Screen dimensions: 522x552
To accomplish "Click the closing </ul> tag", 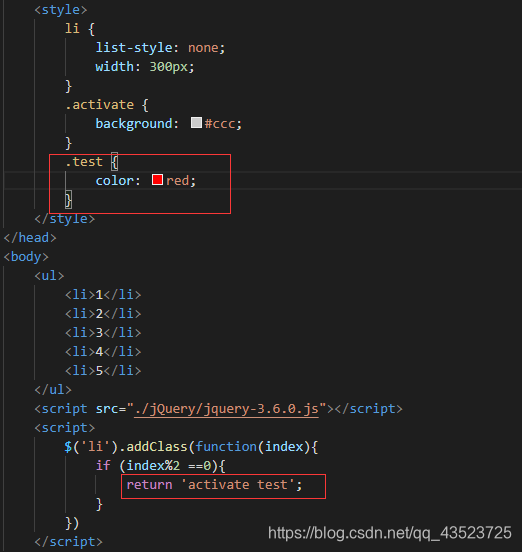I will click(x=53, y=390).
